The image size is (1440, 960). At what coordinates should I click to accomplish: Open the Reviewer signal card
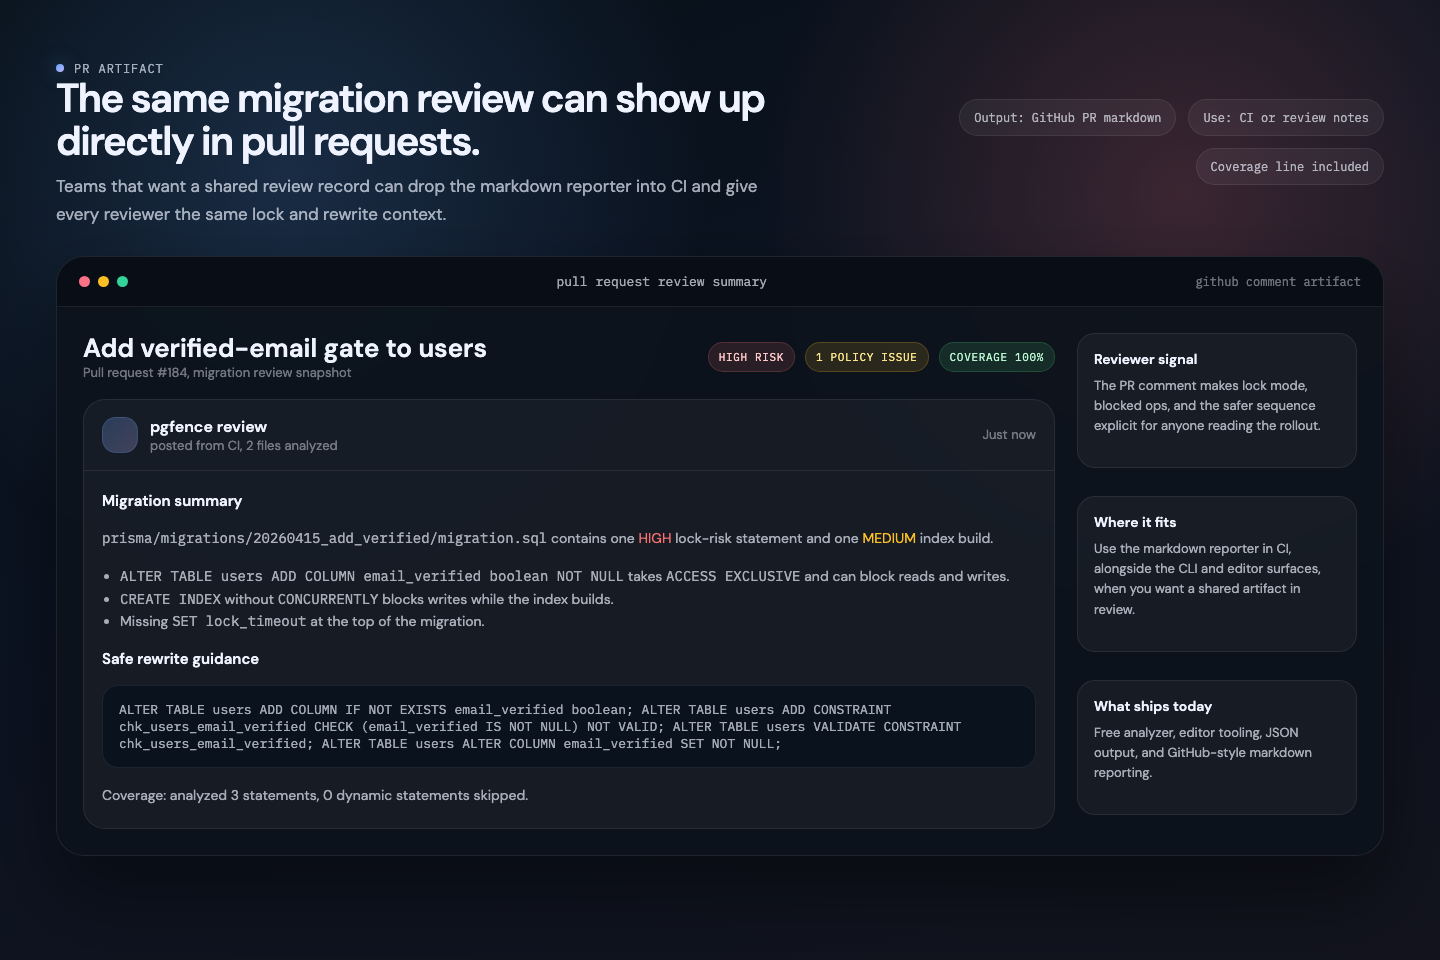[1216, 400]
